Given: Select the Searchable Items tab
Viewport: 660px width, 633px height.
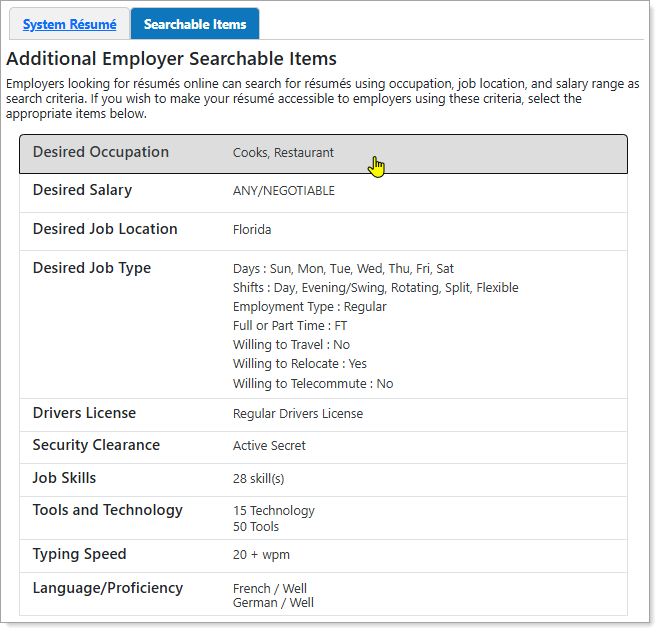Looking at the screenshot, I should coord(195,24).
